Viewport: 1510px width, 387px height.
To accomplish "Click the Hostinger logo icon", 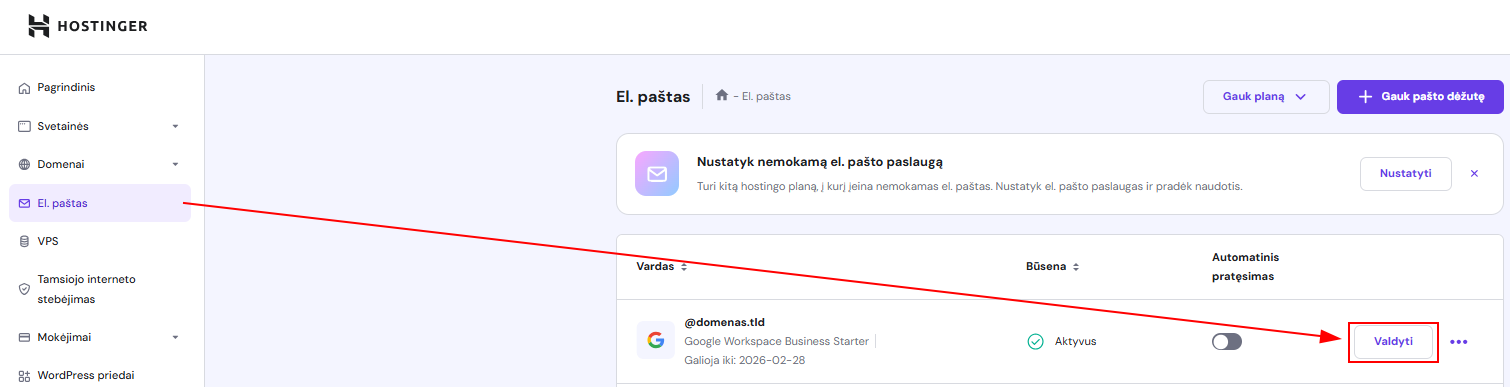I will click(x=38, y=26).
